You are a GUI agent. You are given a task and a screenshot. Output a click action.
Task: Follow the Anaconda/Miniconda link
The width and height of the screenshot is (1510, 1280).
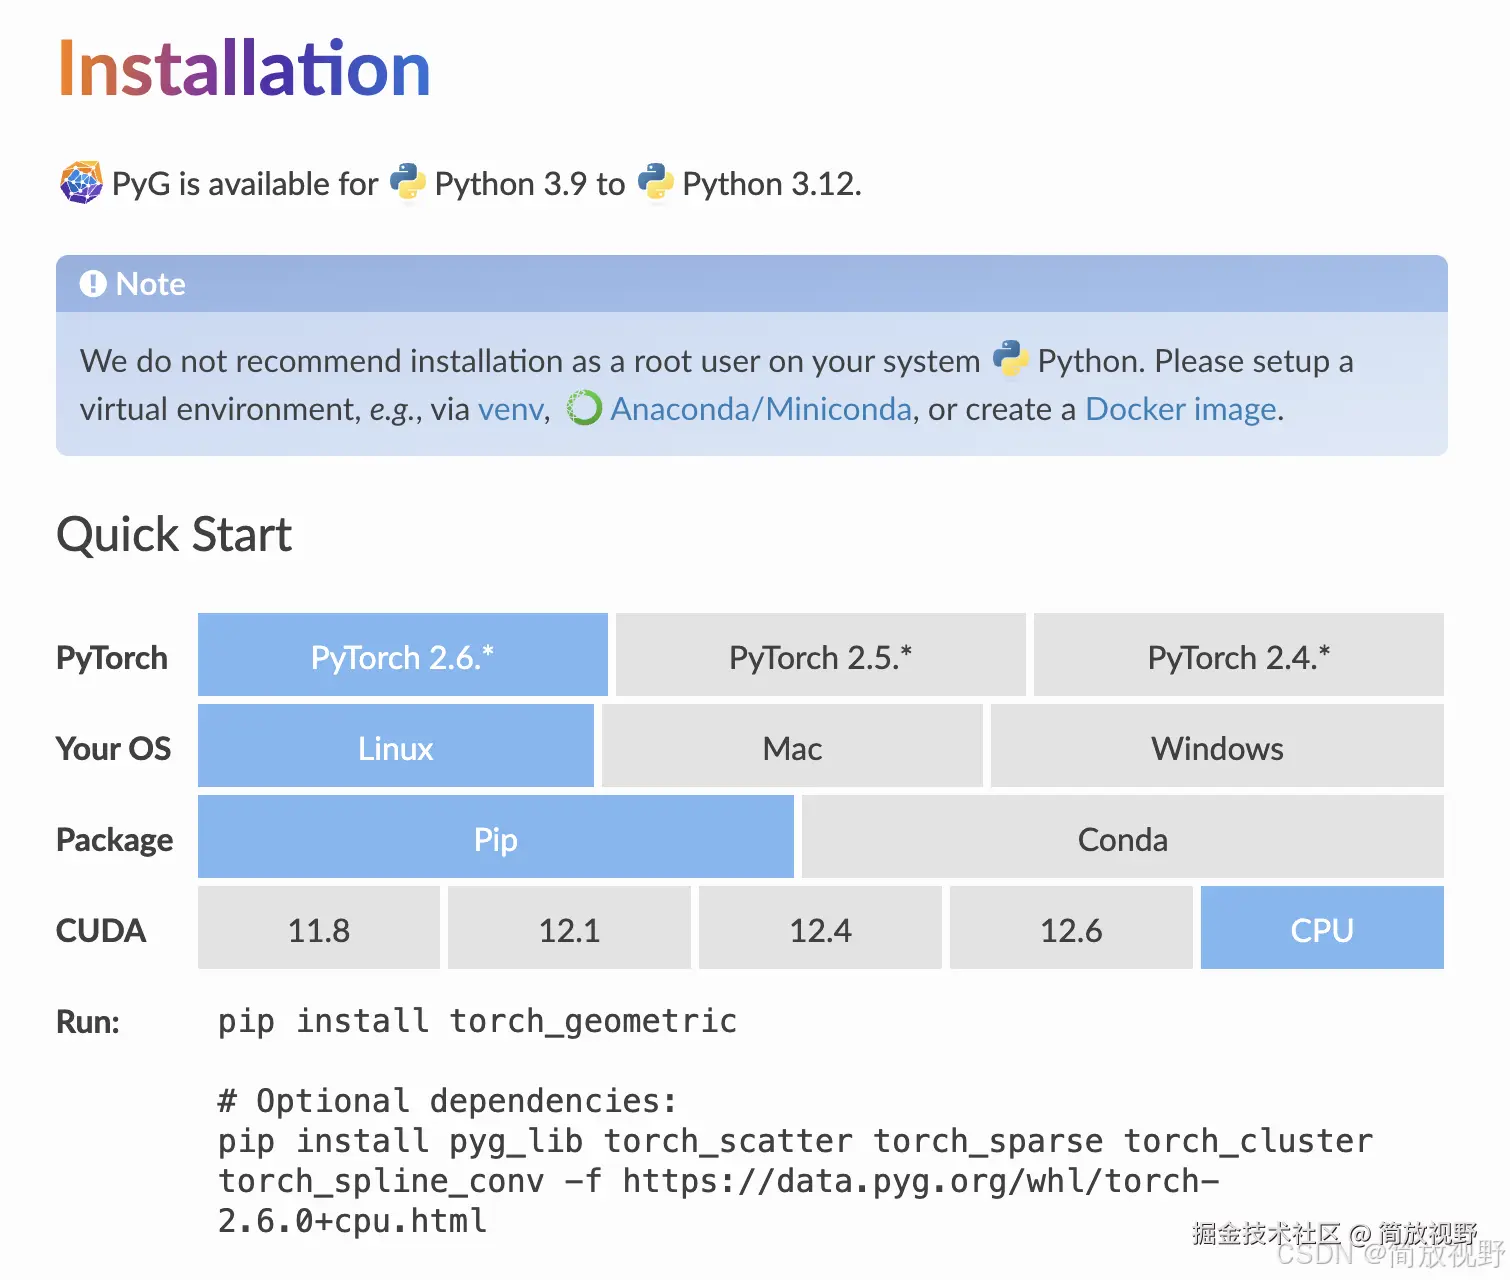pyautogui.click(x=761, y=409)
